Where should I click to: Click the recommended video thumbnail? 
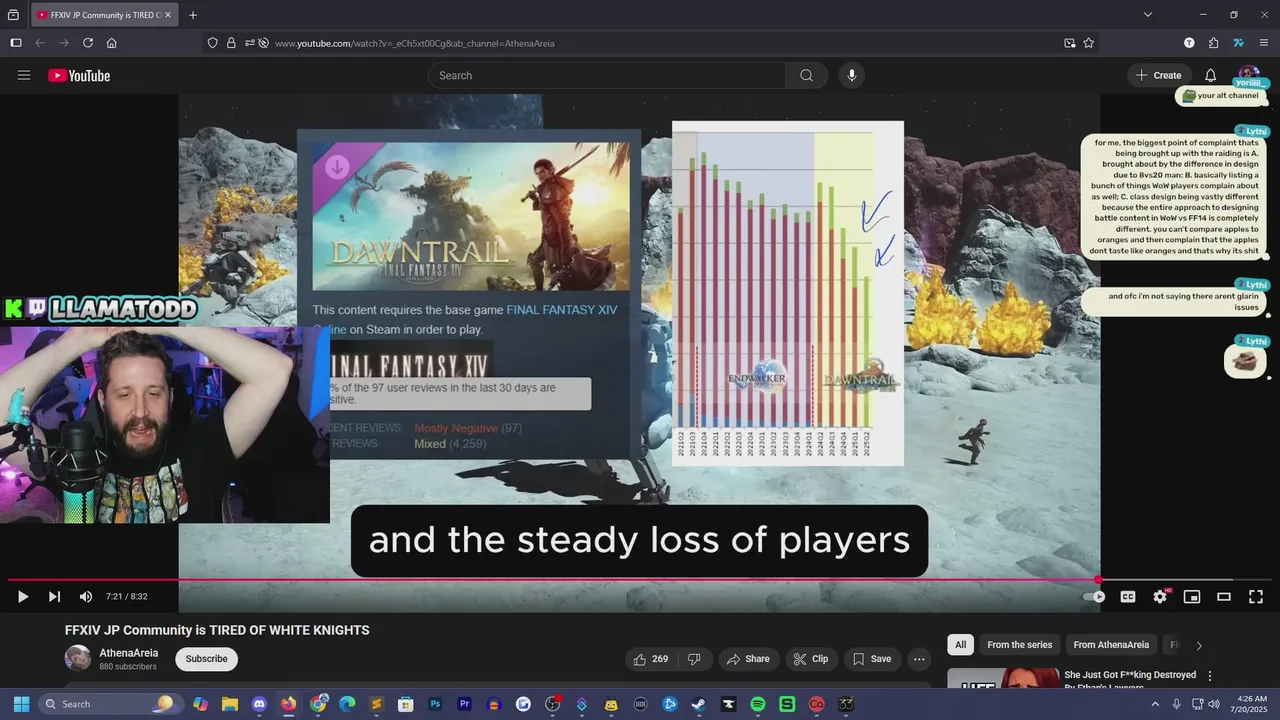tap(1003, 679)
